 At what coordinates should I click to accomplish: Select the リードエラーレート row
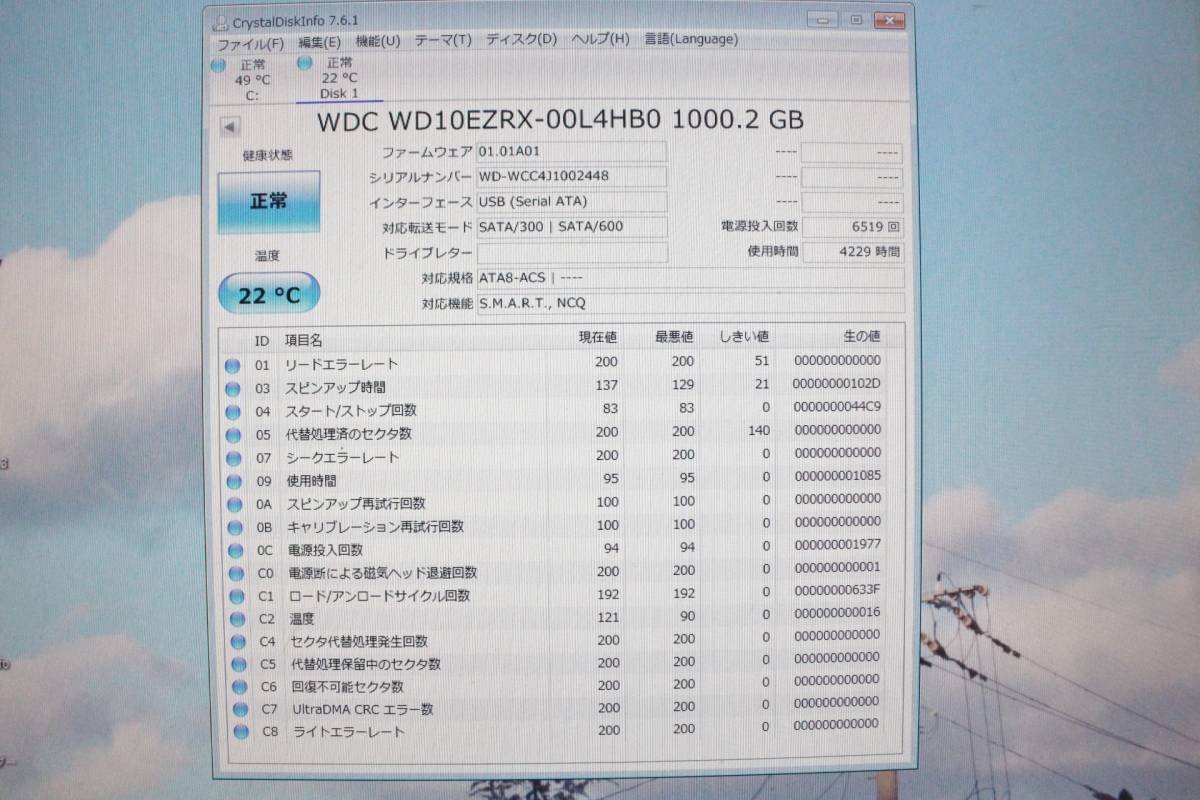[560, 363]
